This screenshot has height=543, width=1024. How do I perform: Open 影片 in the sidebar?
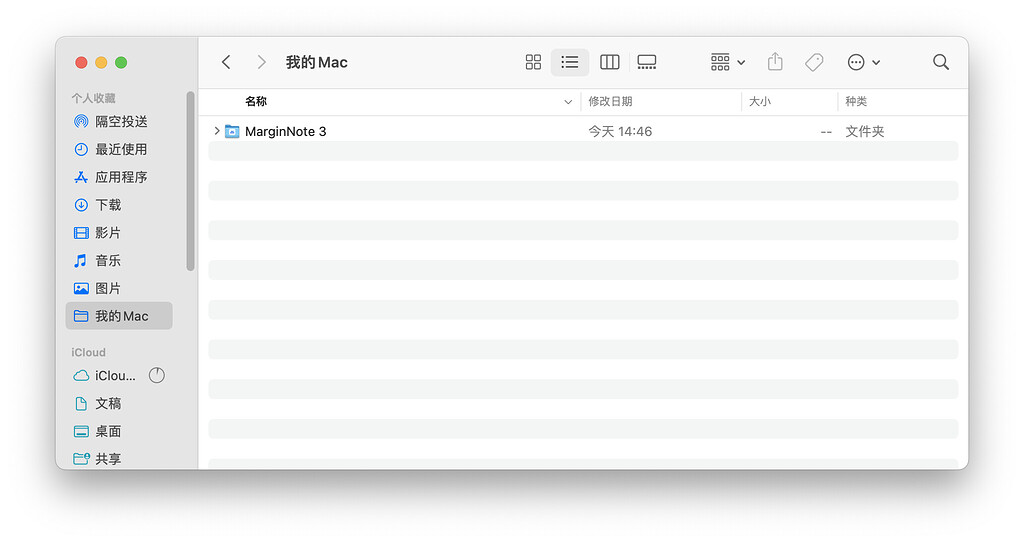(119, 233)
